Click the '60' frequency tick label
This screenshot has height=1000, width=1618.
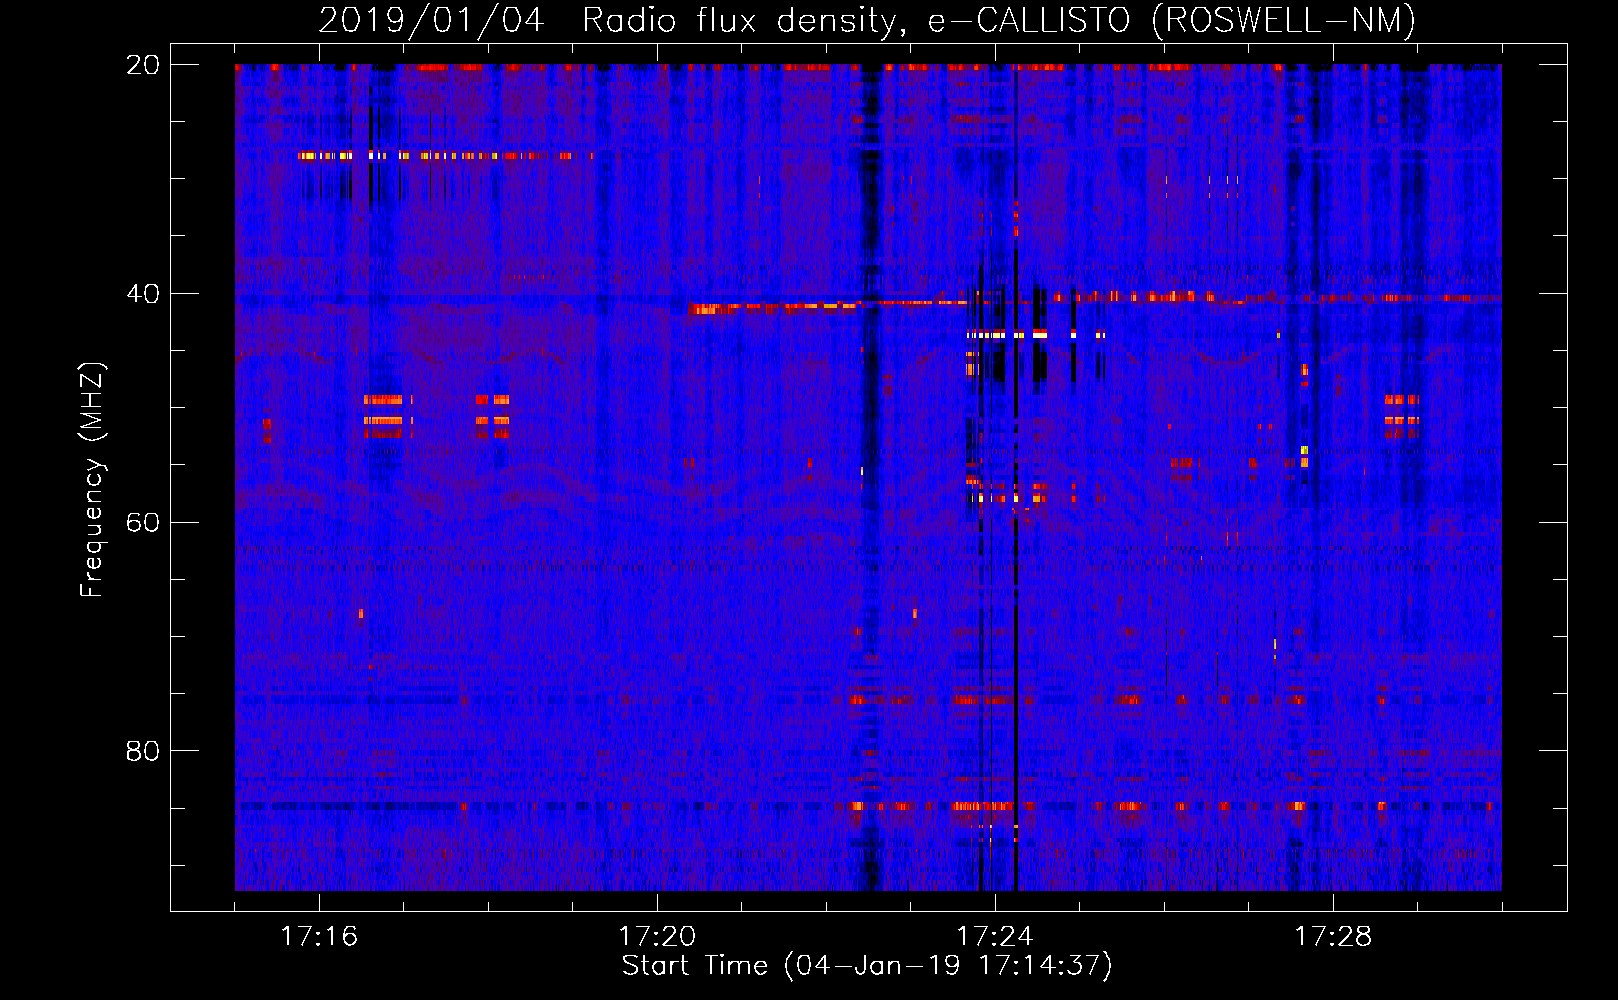[x=143, y=522]
